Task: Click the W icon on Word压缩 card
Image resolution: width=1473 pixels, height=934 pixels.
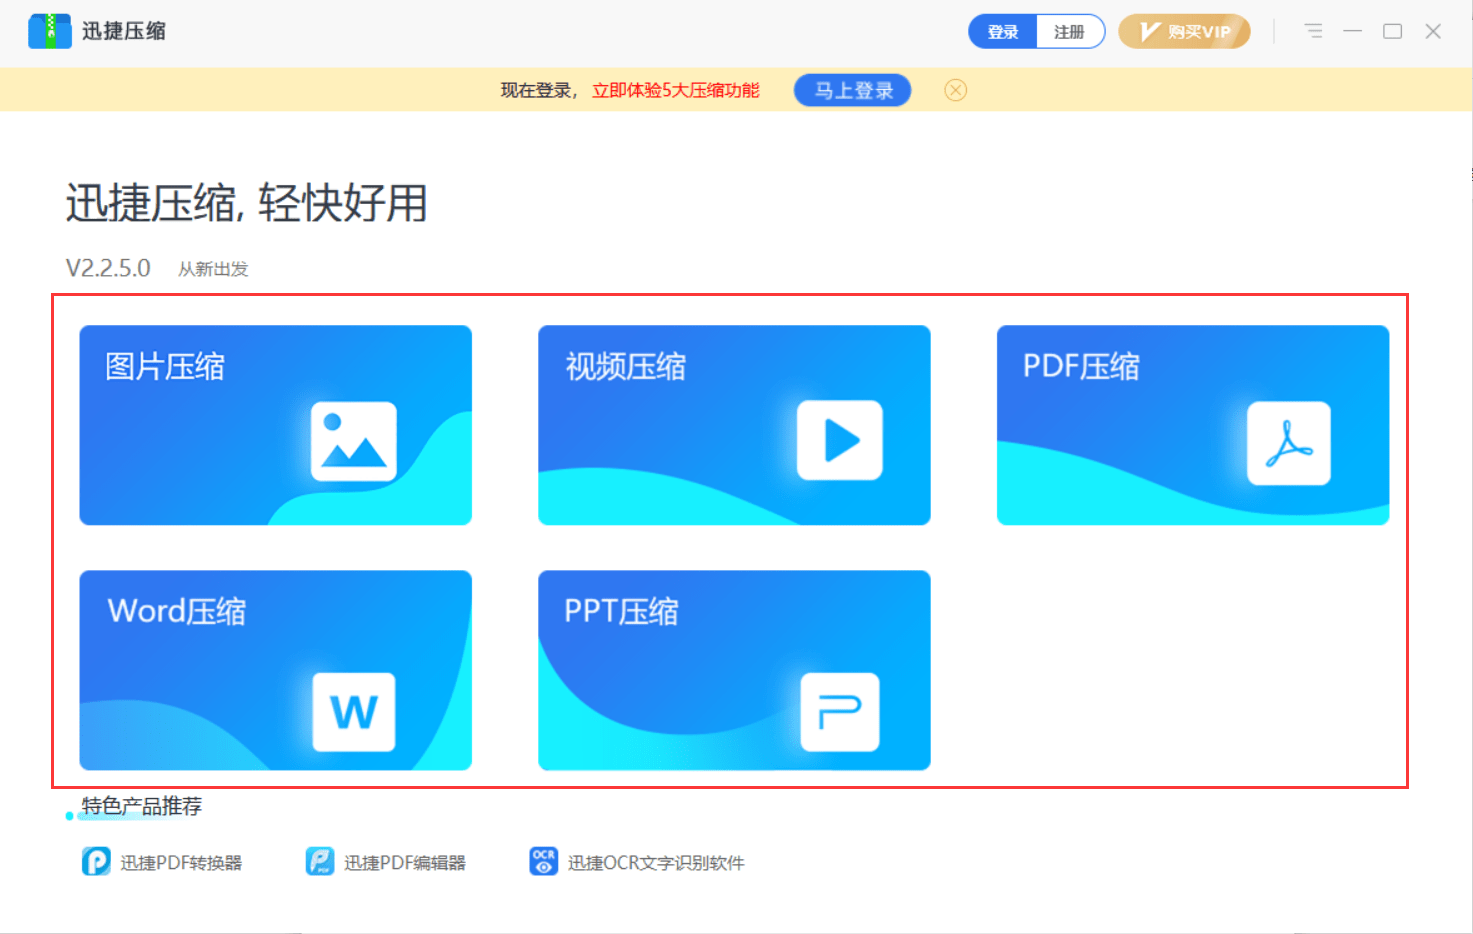Action: 352,713
